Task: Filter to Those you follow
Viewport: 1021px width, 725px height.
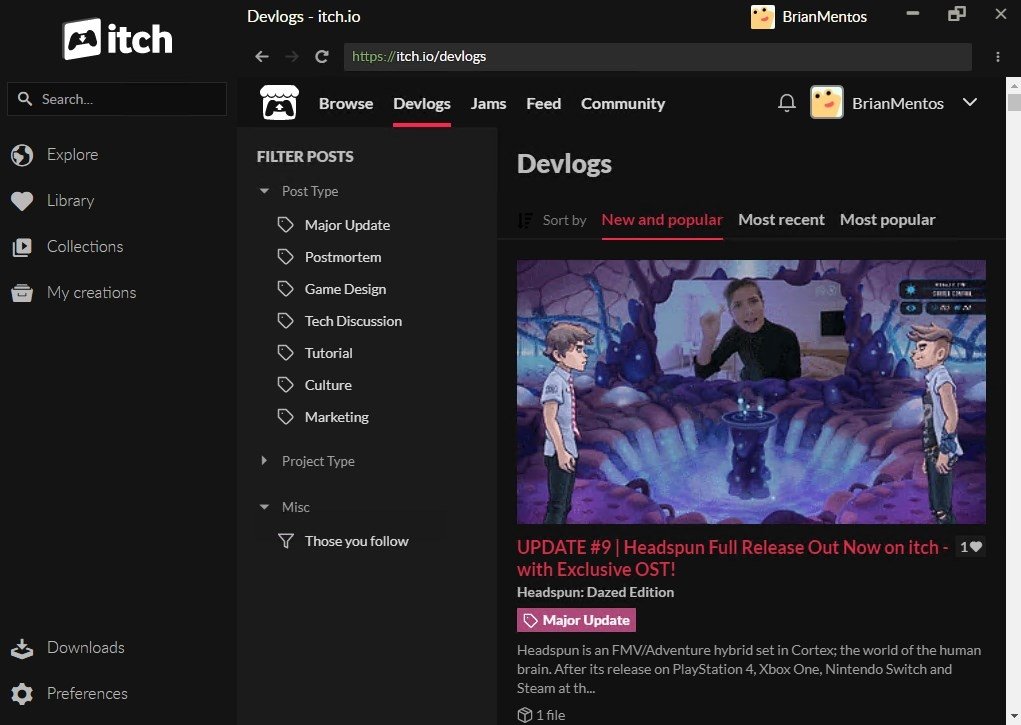Action: click(356, 541)
